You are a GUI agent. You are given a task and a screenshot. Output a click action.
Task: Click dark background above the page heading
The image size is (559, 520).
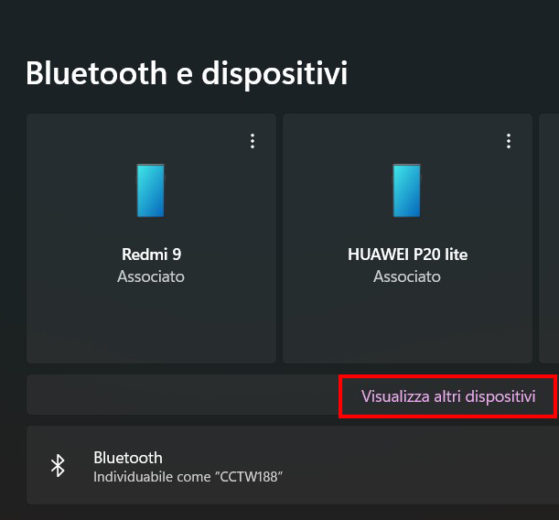click(x=280, y=25)
